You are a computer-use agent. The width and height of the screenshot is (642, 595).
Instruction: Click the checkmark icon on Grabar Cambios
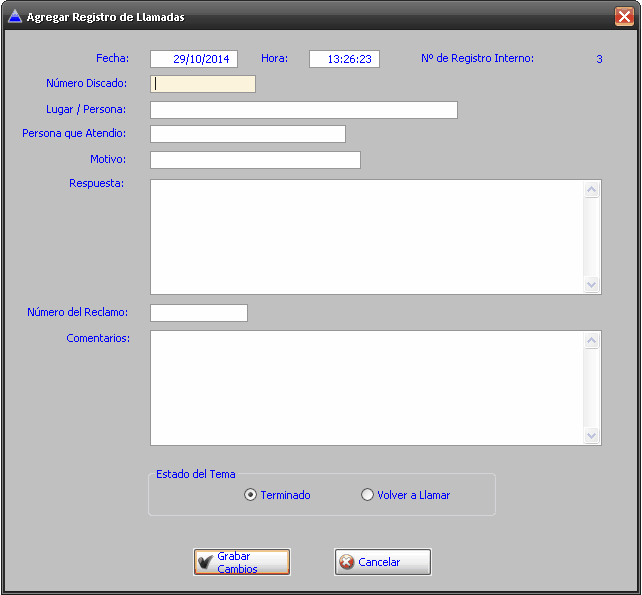click(x=205, y=562)
